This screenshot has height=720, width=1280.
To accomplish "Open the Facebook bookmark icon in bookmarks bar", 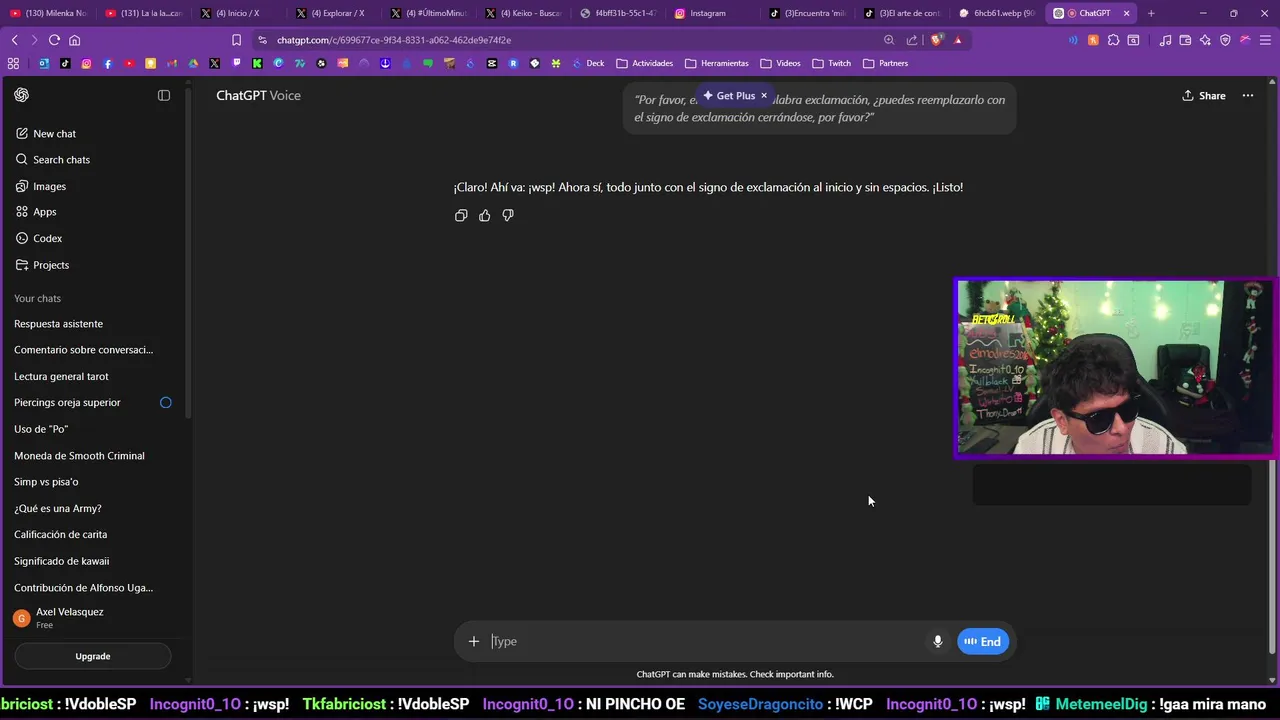I will (107, 63).
